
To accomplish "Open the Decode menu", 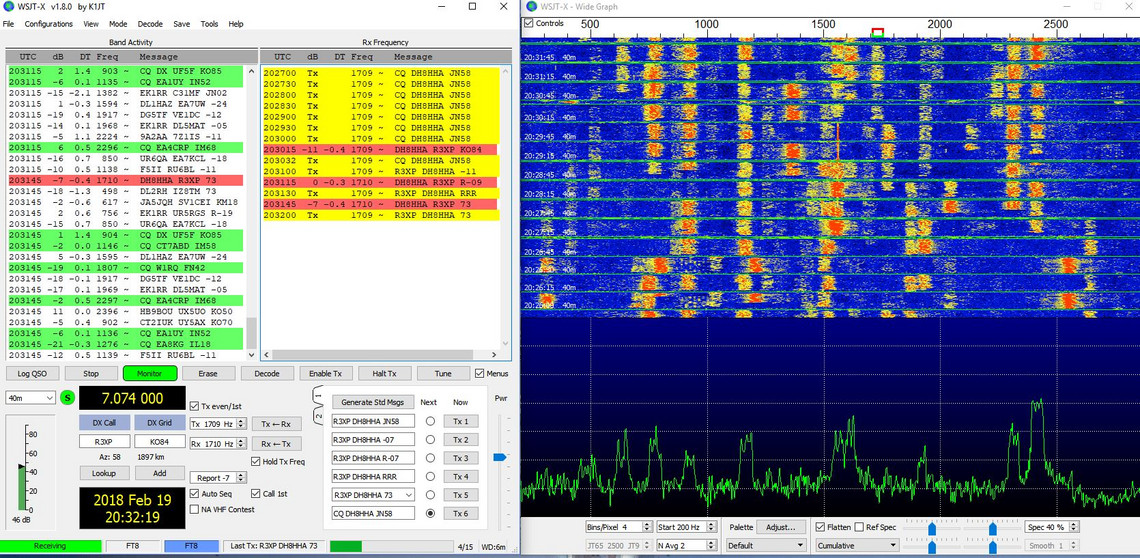I will 150,23.
